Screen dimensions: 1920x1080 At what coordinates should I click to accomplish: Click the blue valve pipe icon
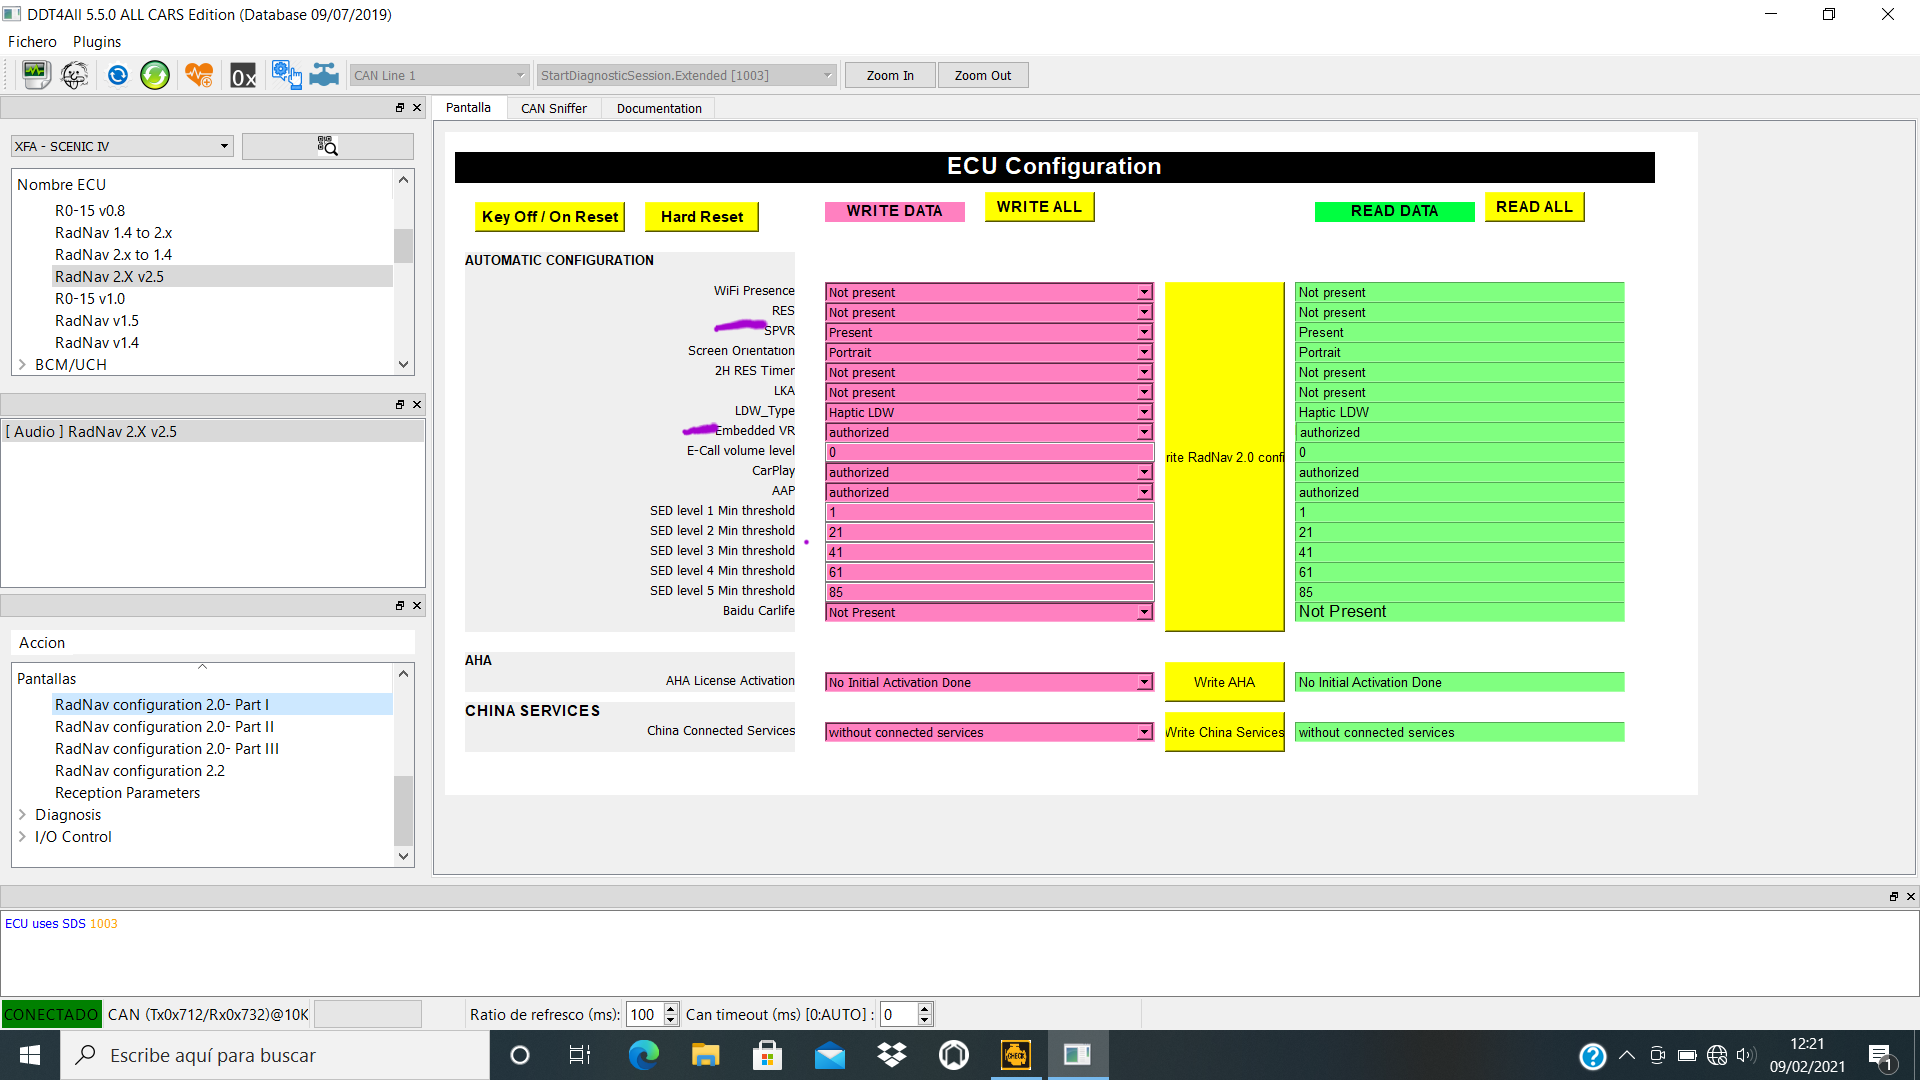(324, 75)
